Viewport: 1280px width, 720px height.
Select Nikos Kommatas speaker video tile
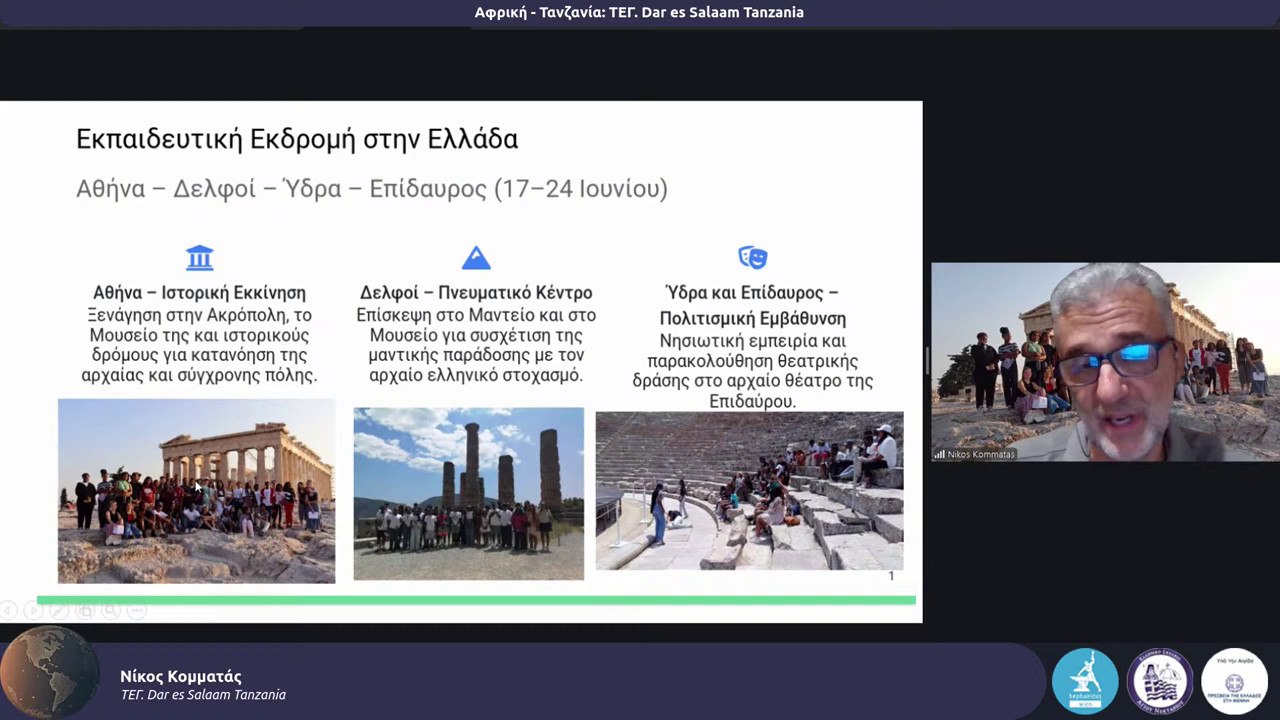pos(1105,361)
